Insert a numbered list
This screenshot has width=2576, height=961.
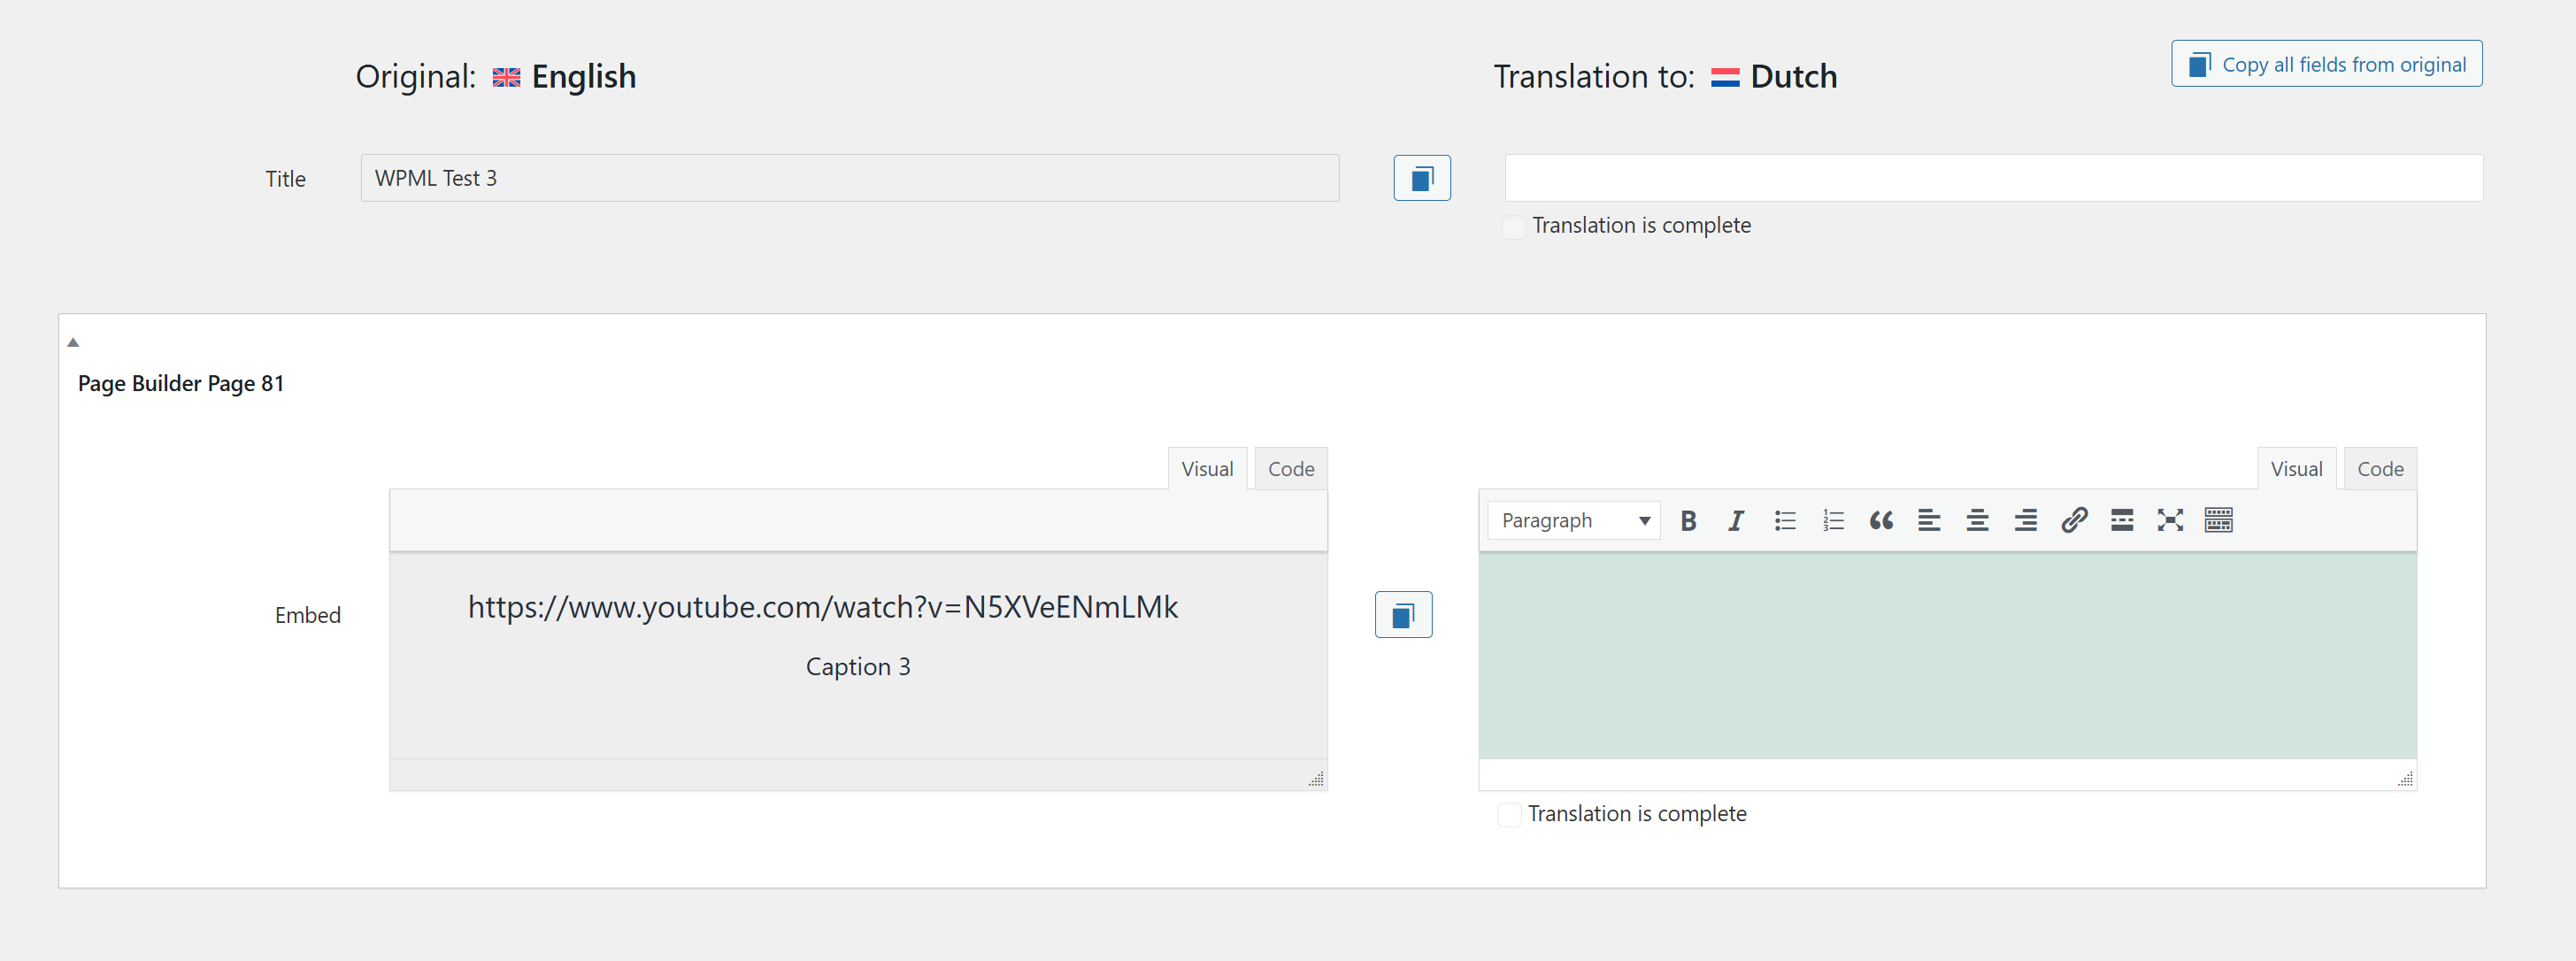pos(1833,520)
